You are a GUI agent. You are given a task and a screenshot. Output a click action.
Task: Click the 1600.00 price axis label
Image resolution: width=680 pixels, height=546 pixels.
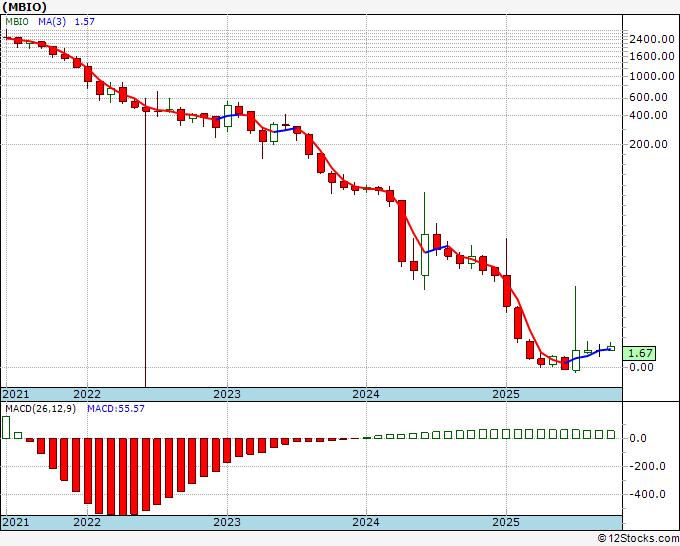click(x=652, y=56)
